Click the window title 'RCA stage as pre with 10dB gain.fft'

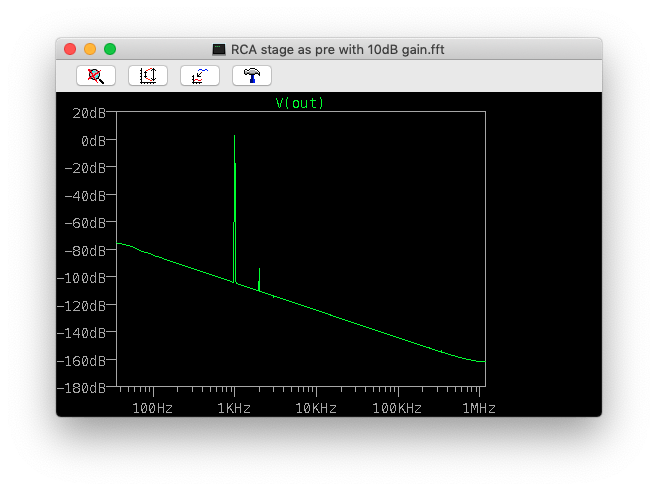pyautogui.click(x=337, y=50)
